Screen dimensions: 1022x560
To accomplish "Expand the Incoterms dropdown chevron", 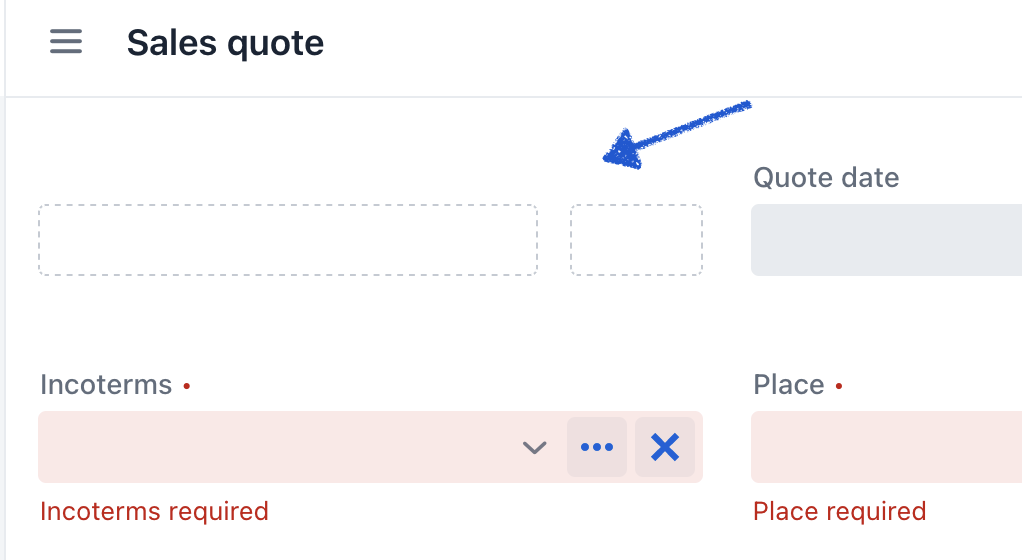I will [x=534, y=447].
